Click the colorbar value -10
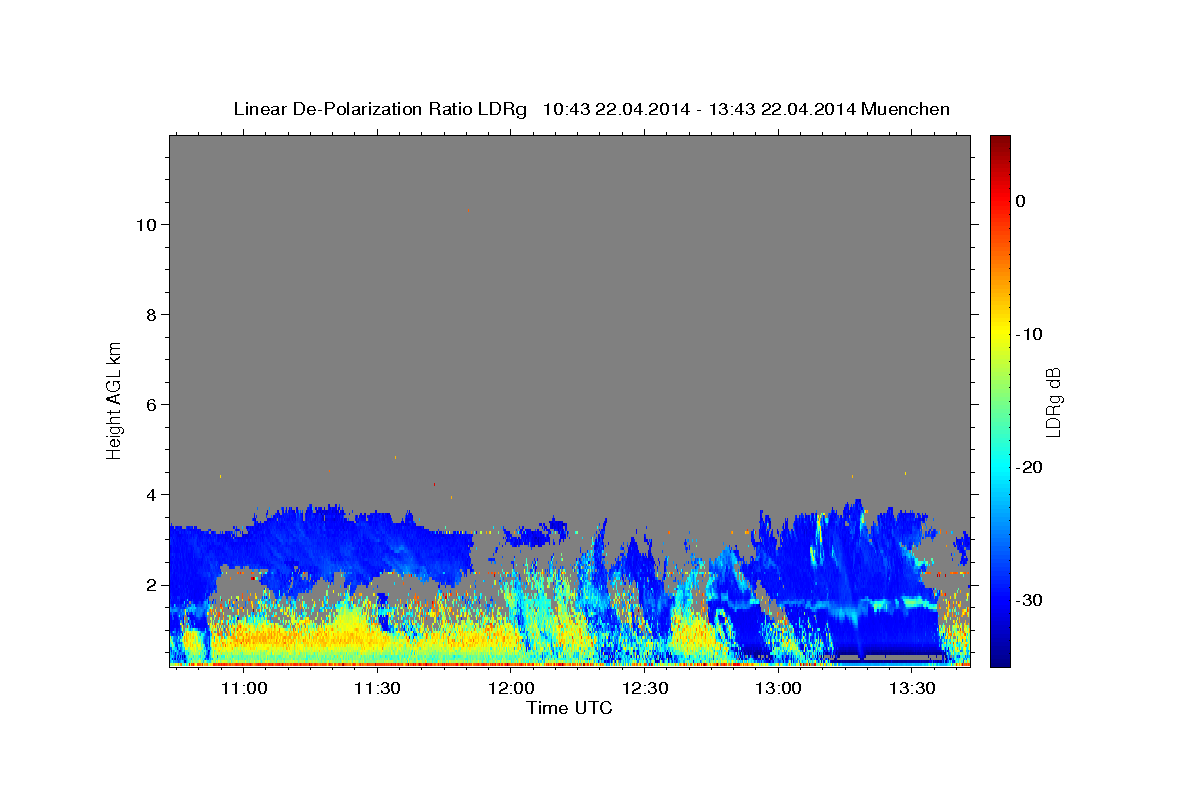 (1030, 334)
